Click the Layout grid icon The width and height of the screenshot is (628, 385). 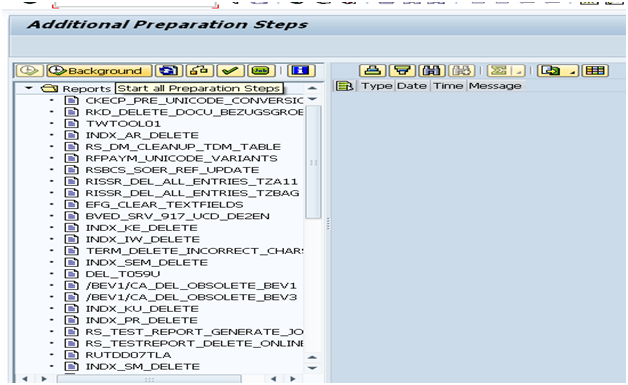coord(595,71)
